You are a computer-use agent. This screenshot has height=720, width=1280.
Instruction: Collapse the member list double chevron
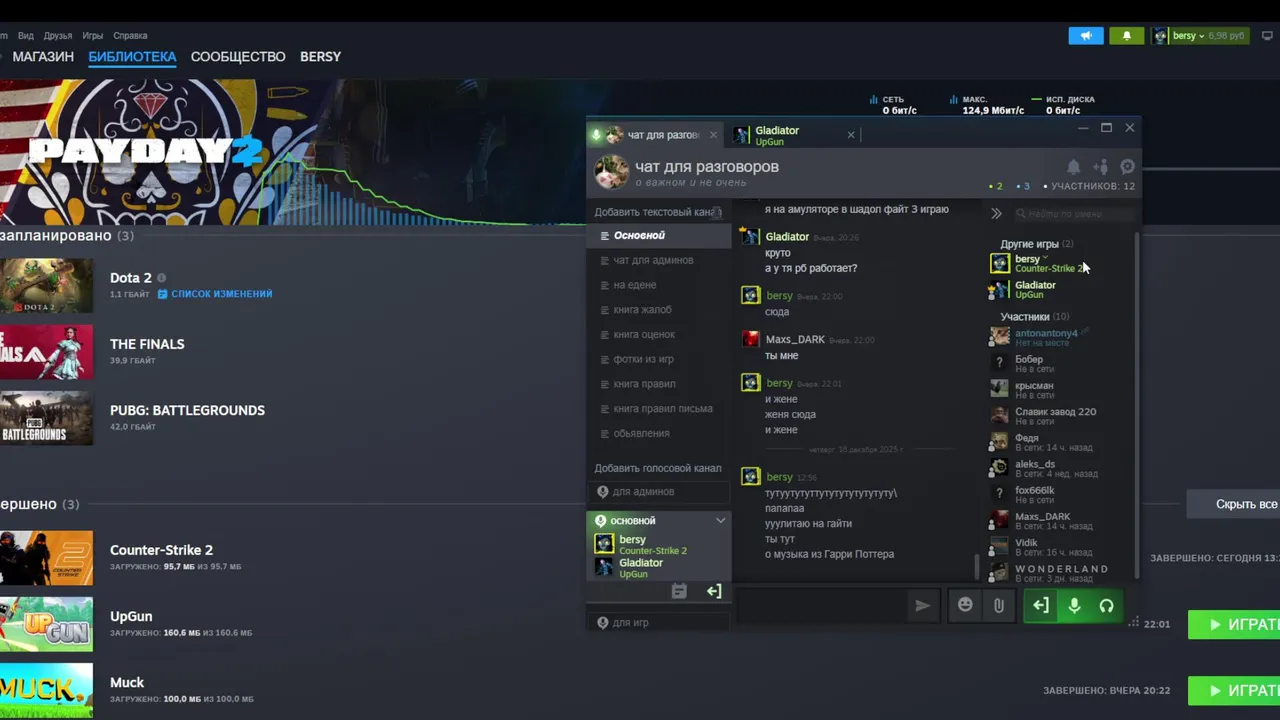coord(996,213)
